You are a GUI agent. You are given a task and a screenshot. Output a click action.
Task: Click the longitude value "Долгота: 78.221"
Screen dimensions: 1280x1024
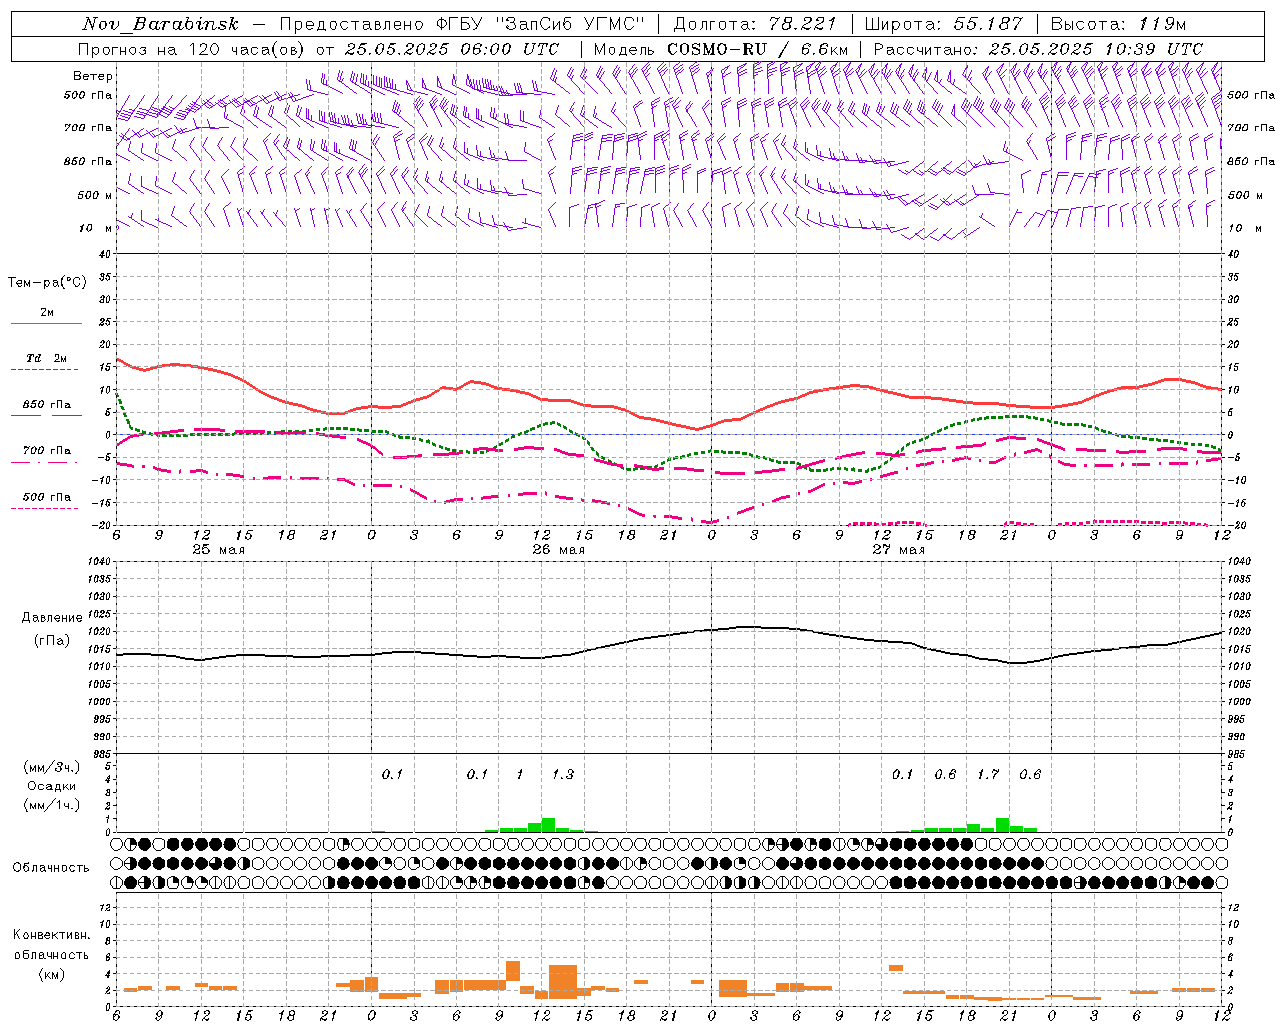(755, 24)
